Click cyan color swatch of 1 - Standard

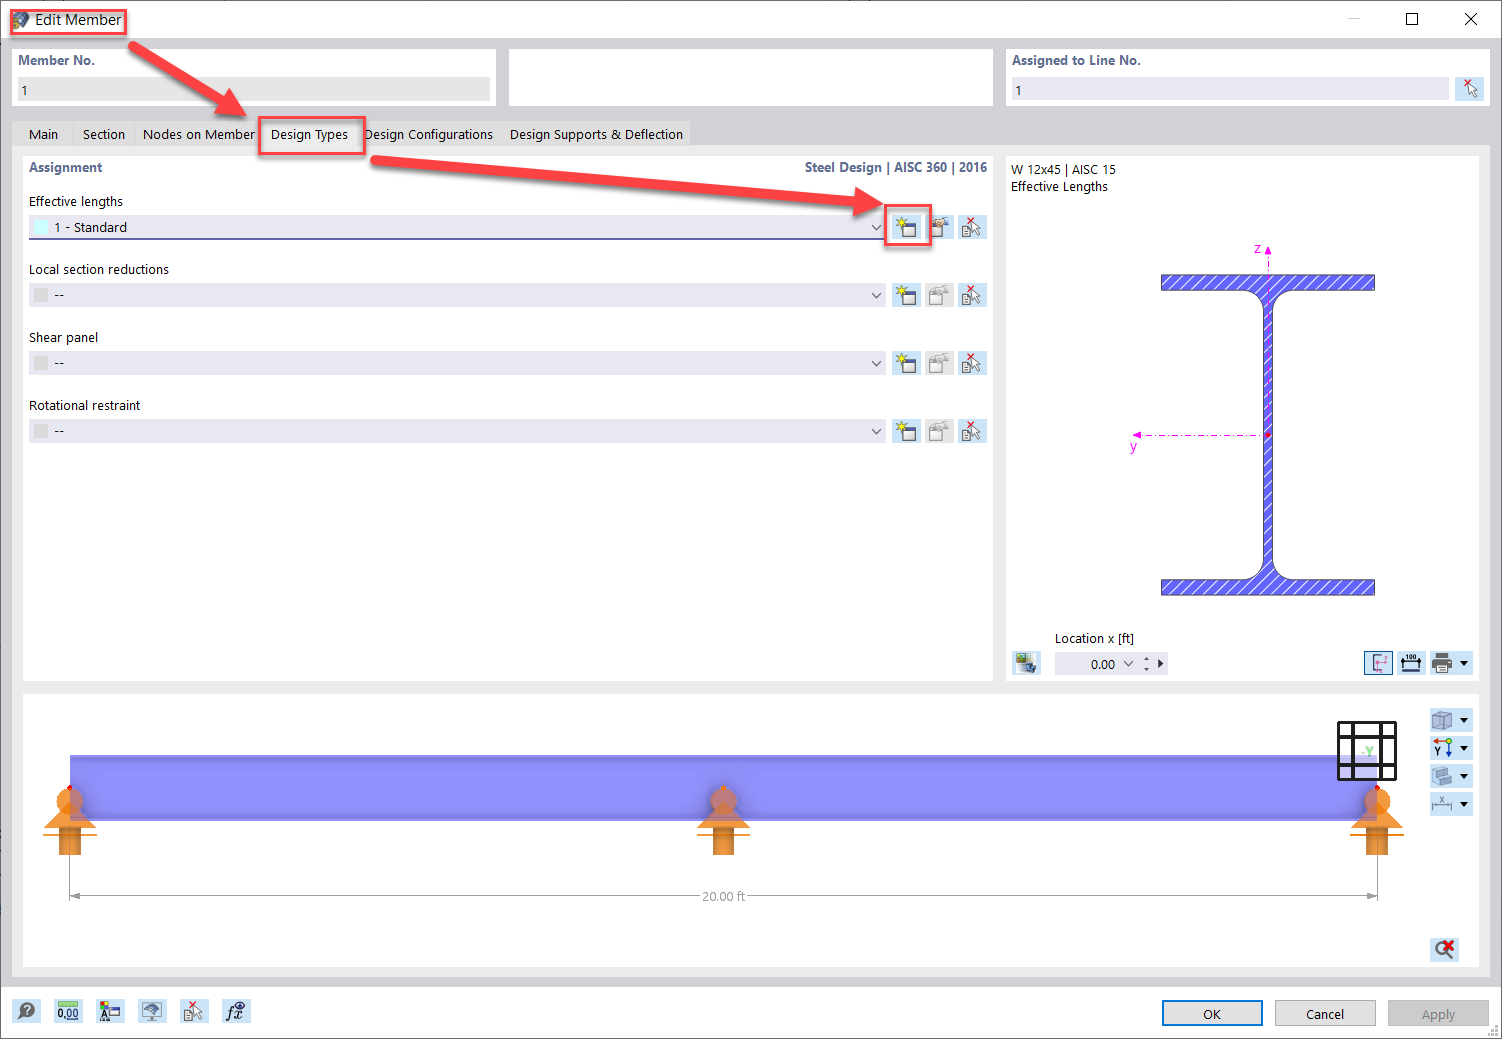[41, 227]
